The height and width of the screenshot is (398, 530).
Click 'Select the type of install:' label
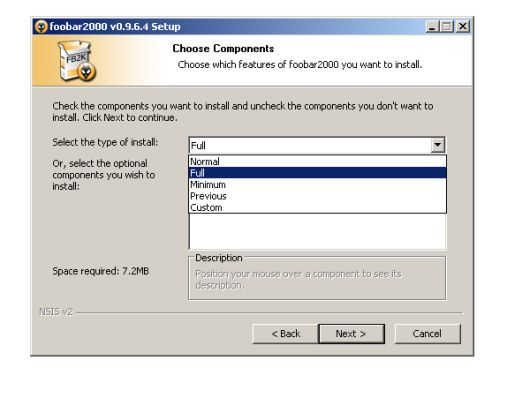[x=105, y=142]
